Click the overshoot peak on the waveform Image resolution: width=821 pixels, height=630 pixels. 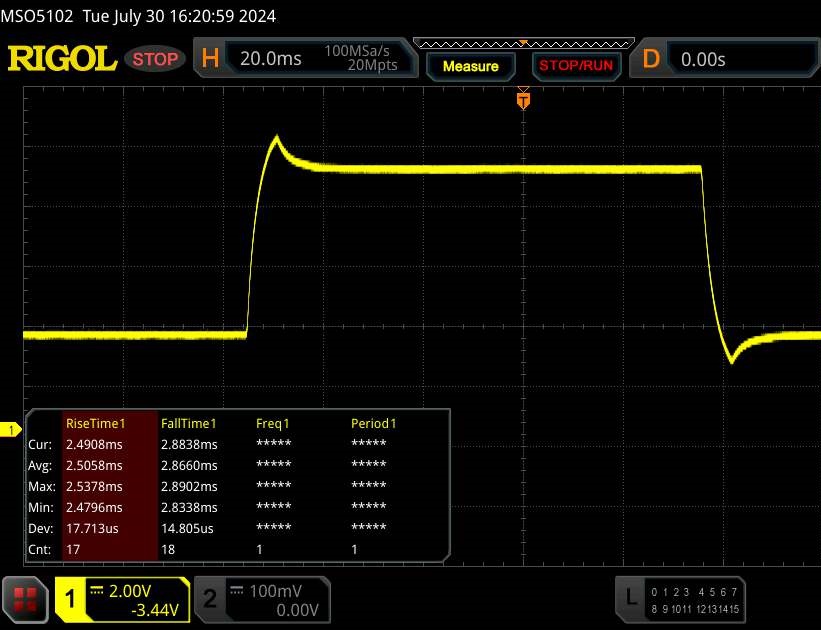pyautogui.click(x=276, y=137)
